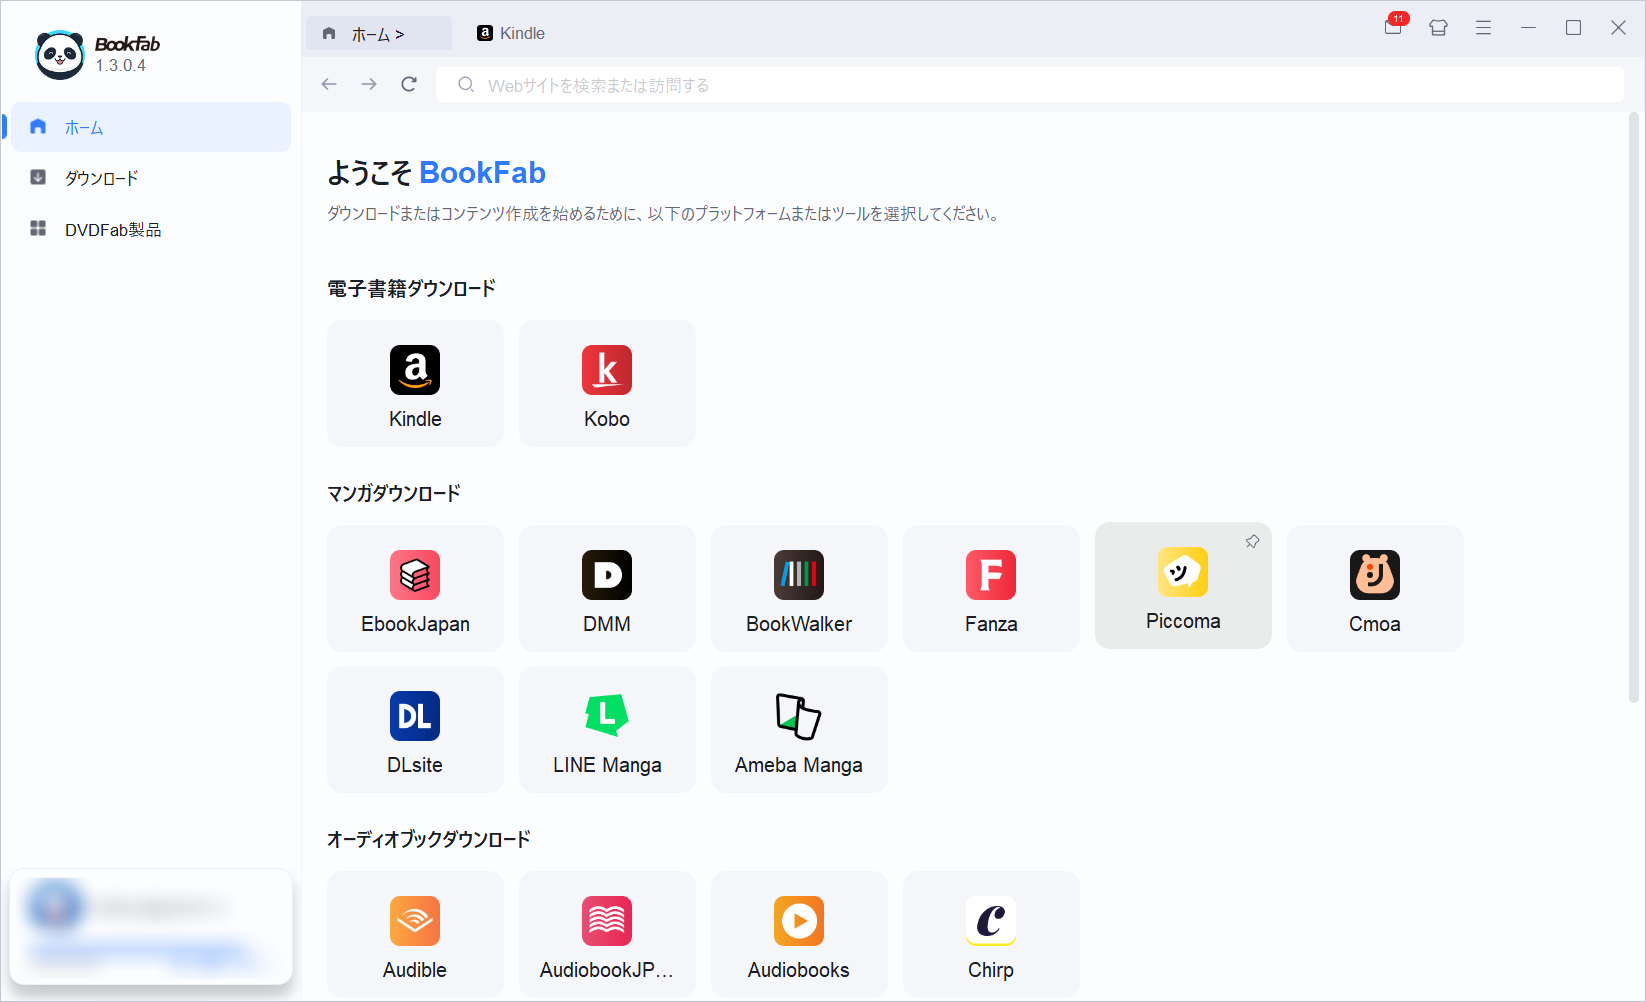The height and width of the screenshot is (1002, 1646).
Task: Select the LINE Manga tile
Action: [x=607, y=729]
